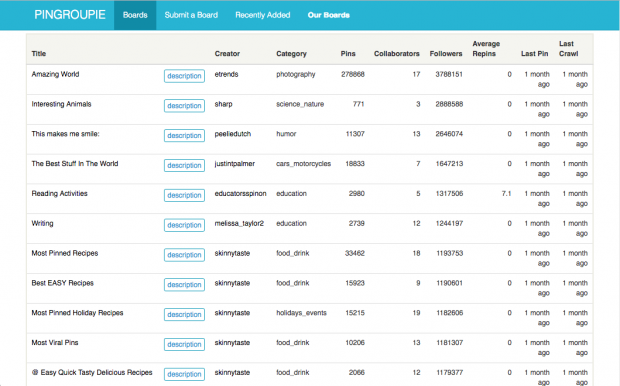Screen dimensions: 620x386
Task: Sort by Category column header
Action: pyautogui.click(x=291, y=54)
